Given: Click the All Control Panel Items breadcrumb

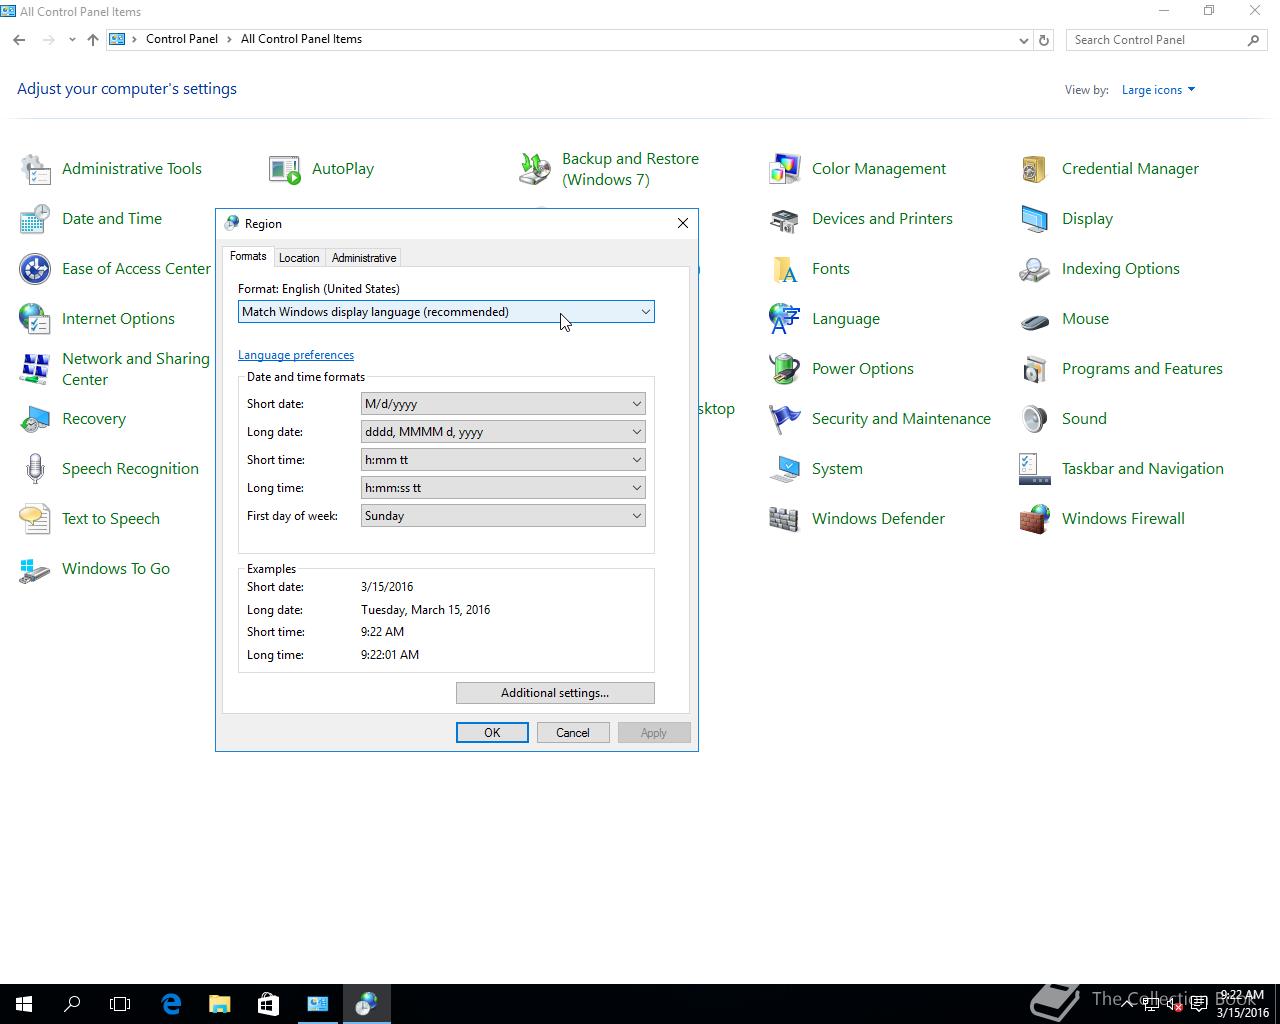Looking at the screenshot, I should (x=301, y=39).
